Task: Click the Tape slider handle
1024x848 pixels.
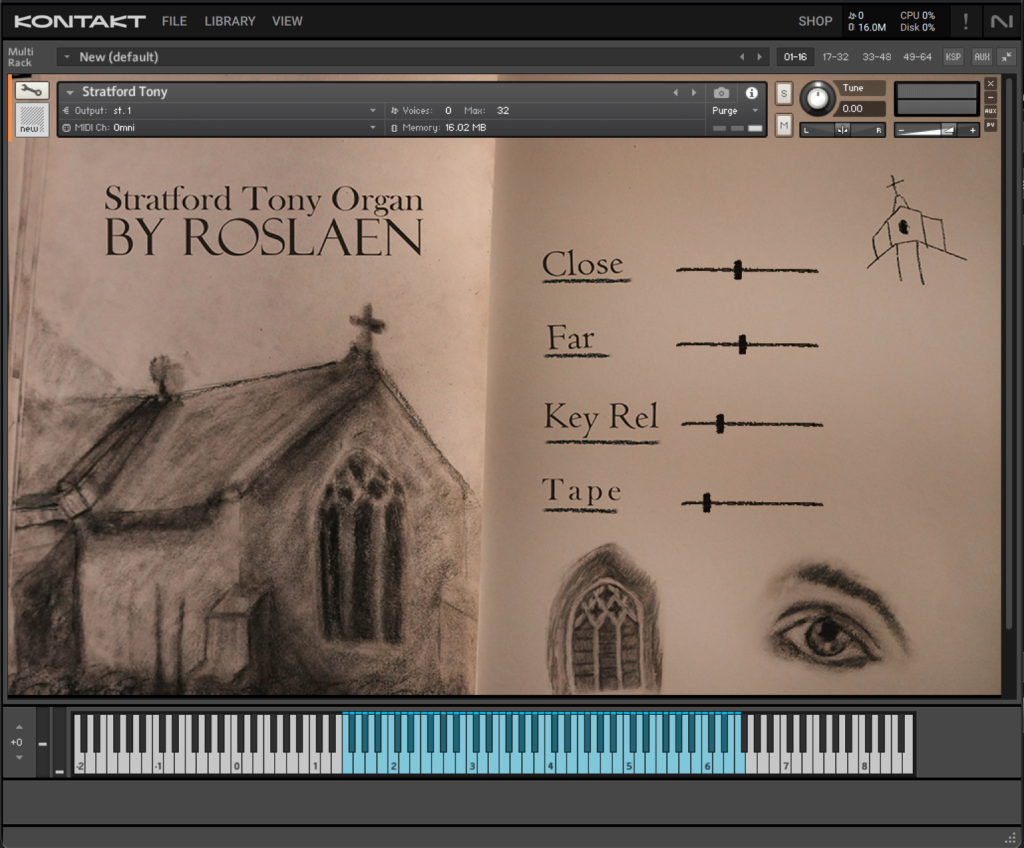Action: pos(707,502)
